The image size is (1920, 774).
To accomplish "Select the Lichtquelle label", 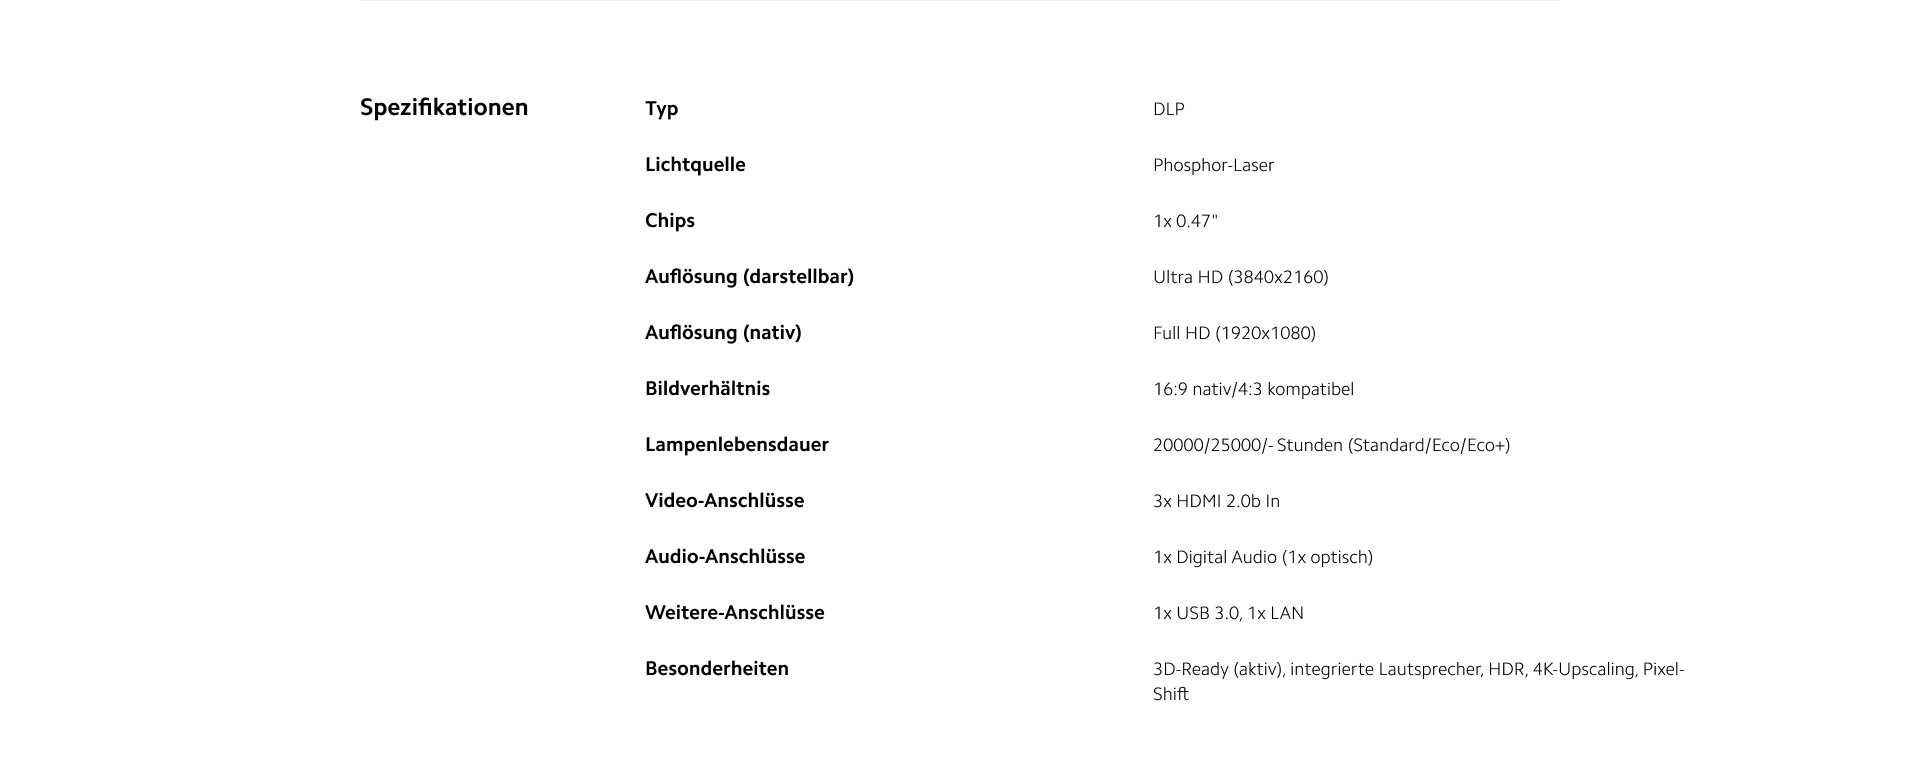I will (695, 165).
